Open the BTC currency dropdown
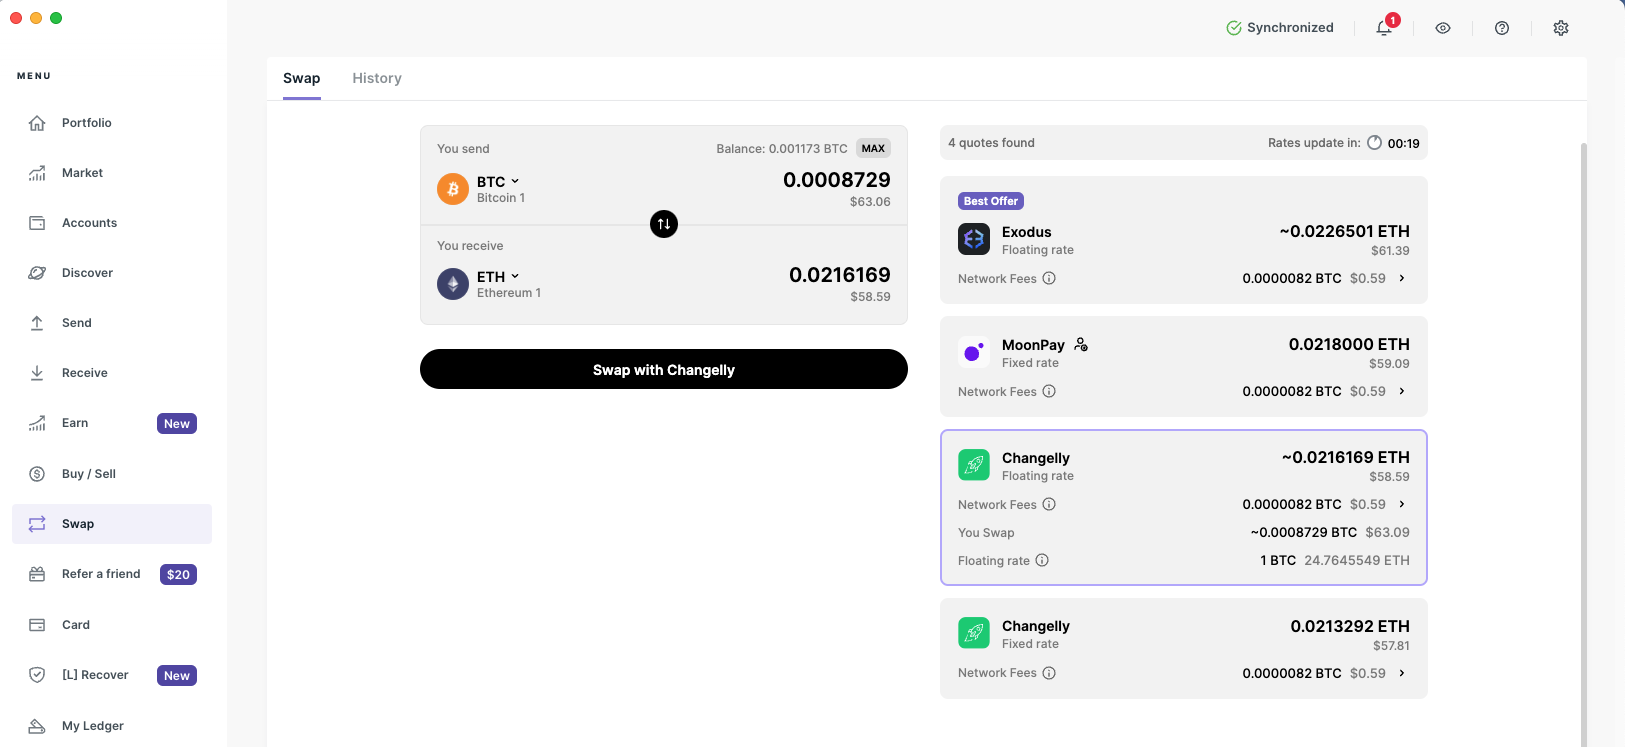Viewport: 1625px width, 747px height. click(498, 182)
